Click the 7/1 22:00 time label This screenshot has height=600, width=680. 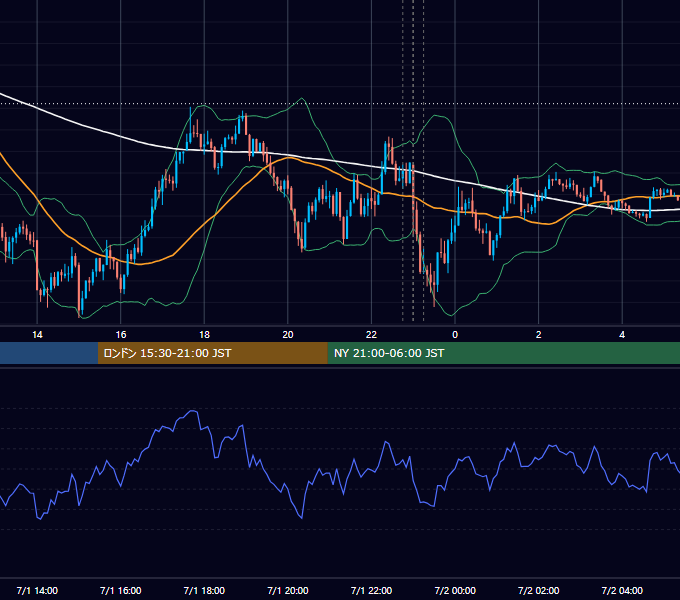(x=371, y=590)
